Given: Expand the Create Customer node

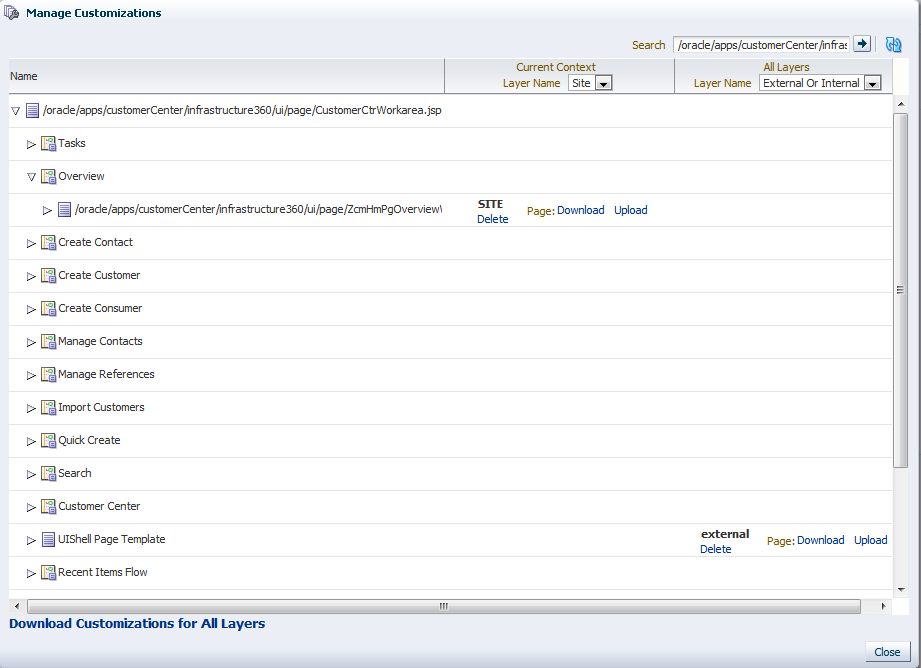Looking at the screenshot, I should [x=31, y=276].
